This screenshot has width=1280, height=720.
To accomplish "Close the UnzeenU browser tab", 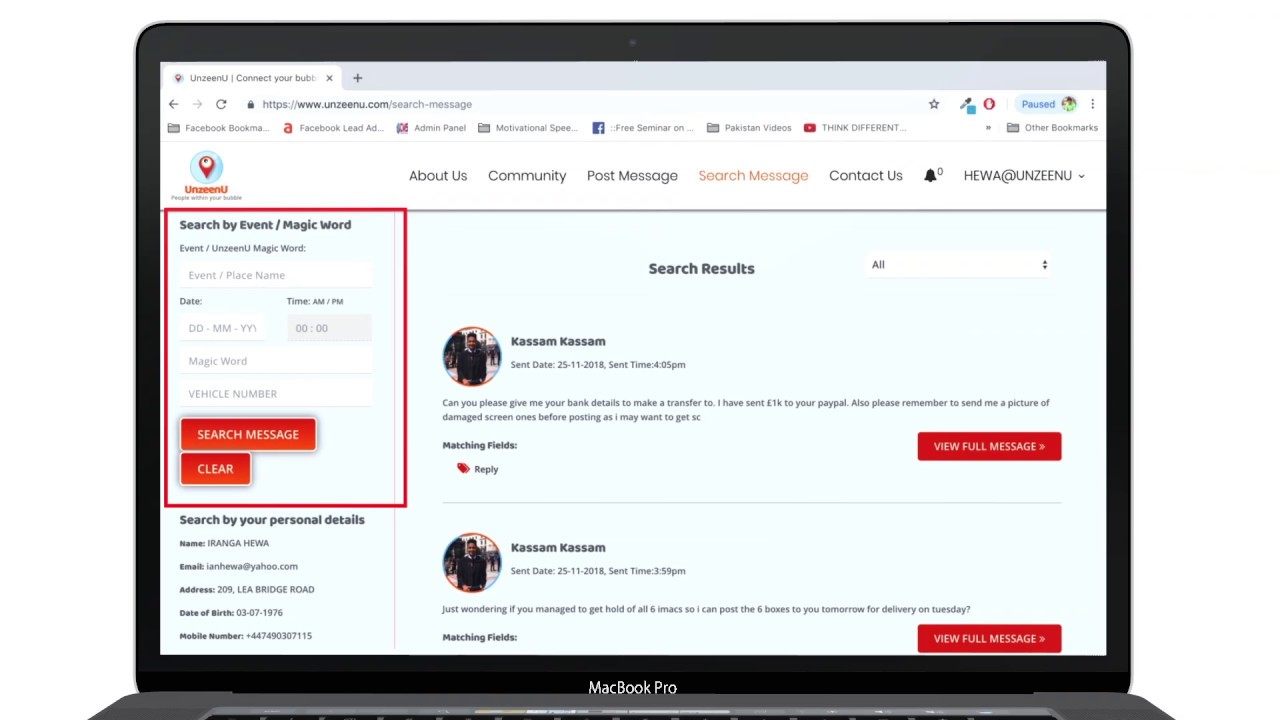I will 329,78.
